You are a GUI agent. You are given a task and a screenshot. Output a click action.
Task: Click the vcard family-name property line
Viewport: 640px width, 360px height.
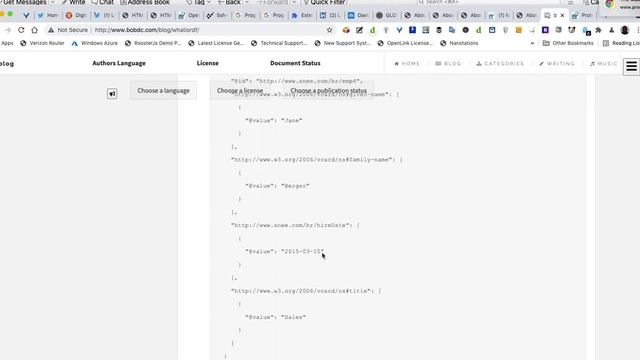tap(317, 160)
